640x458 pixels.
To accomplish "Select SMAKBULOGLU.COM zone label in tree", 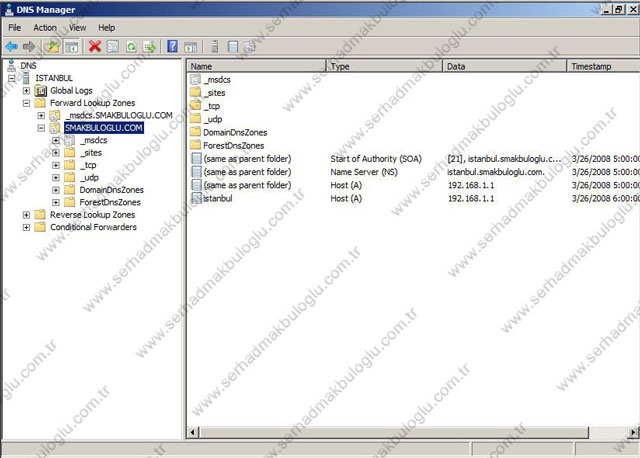I will click(104, 128).
